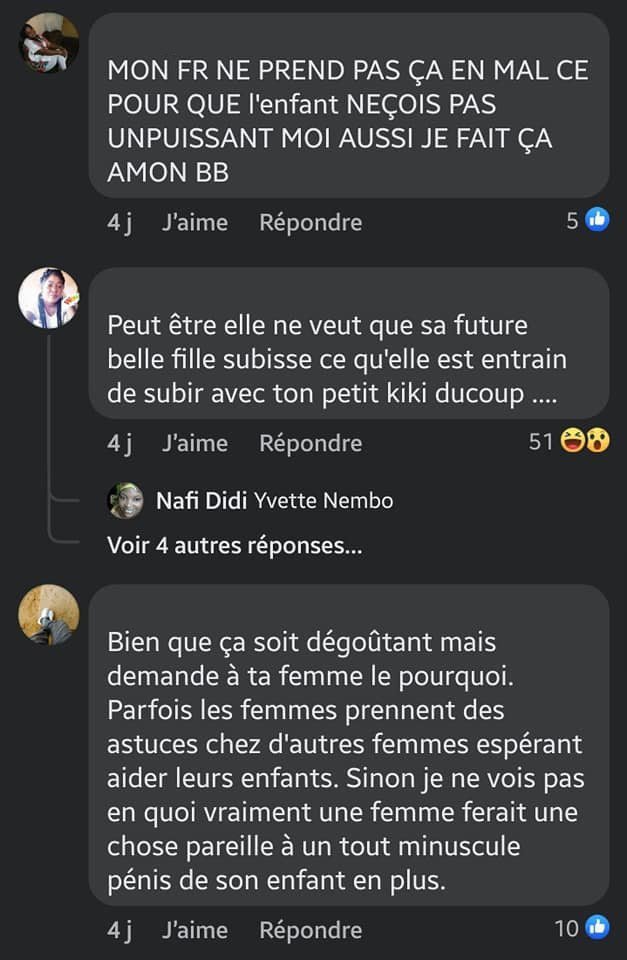
Task: Click the Yvette Nembo mention
Action: [324, 501]
